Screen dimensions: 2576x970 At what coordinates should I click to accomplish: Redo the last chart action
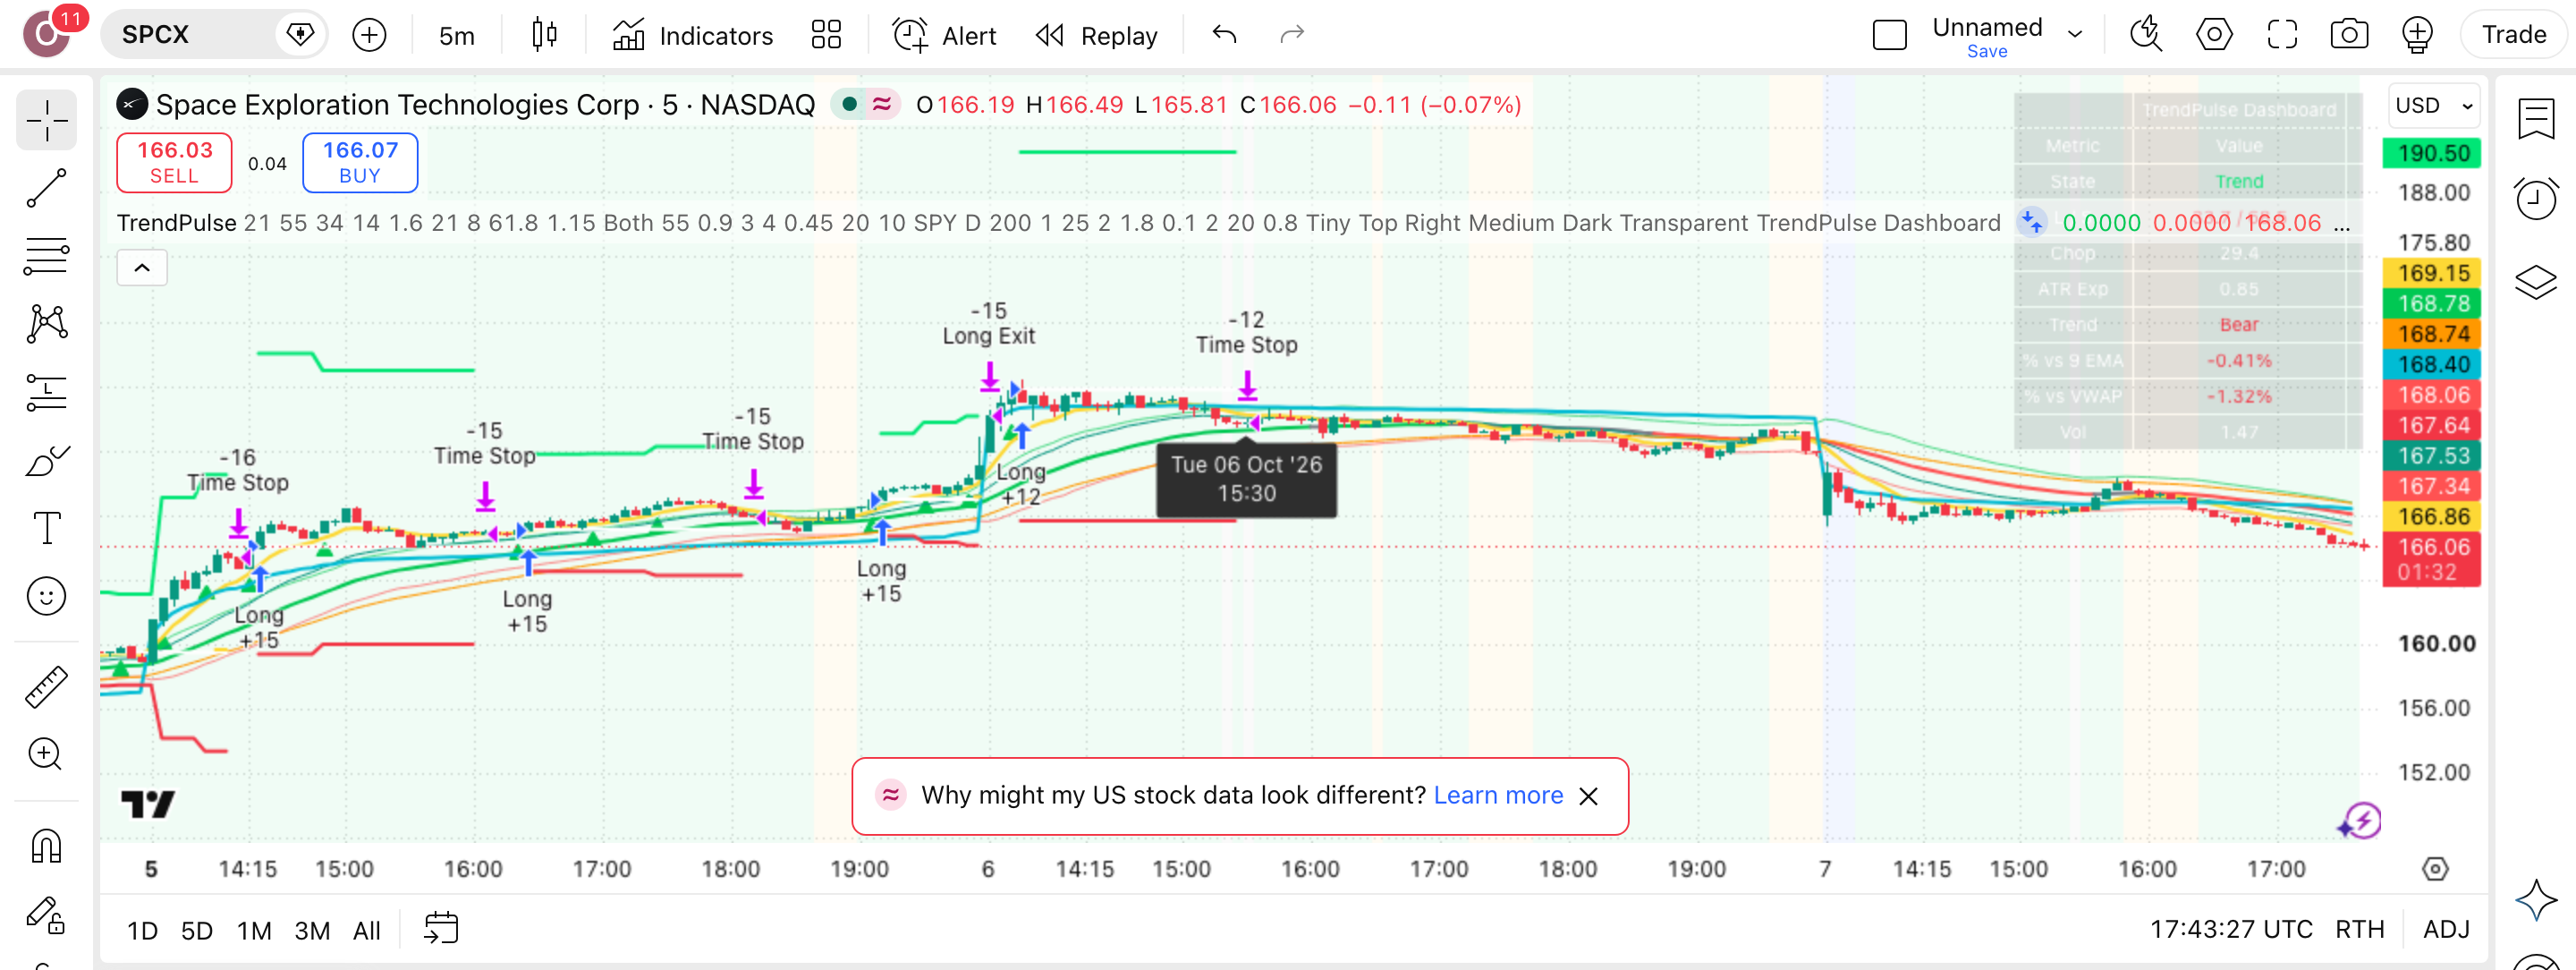point(1292,35)
